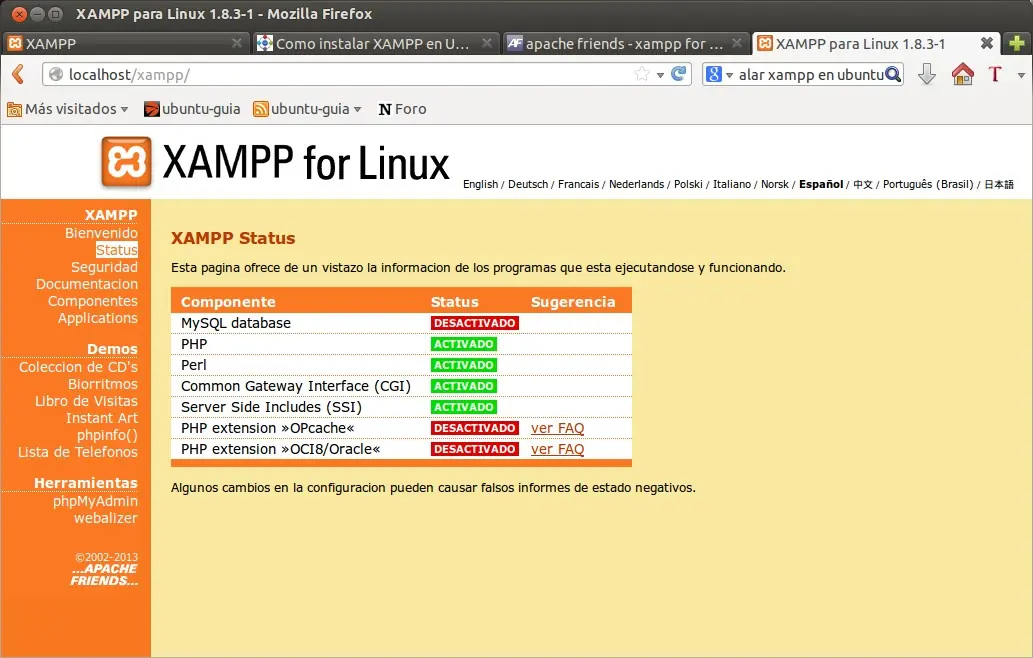Click the search magnifier icon
This screenshot has height=658, width=1033.
[893, 74]
